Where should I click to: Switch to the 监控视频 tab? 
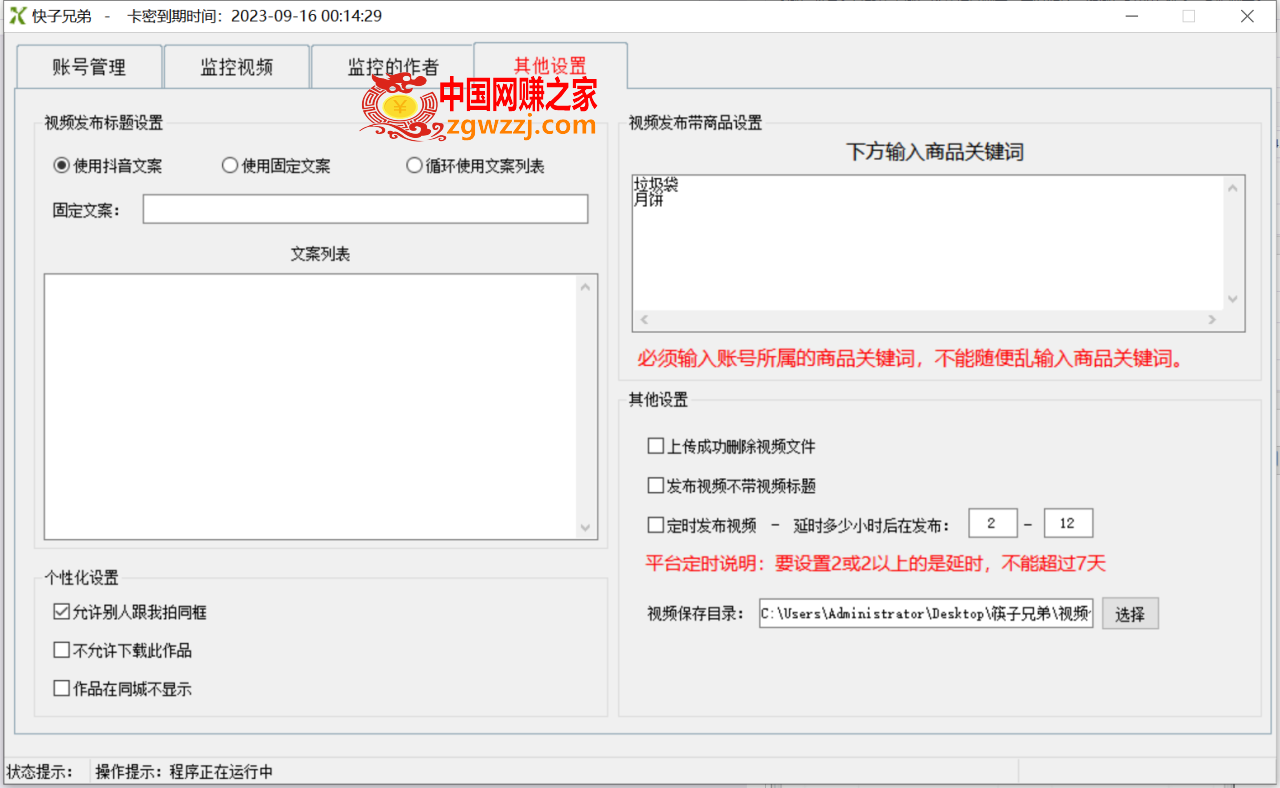click(x=236, y=67)
